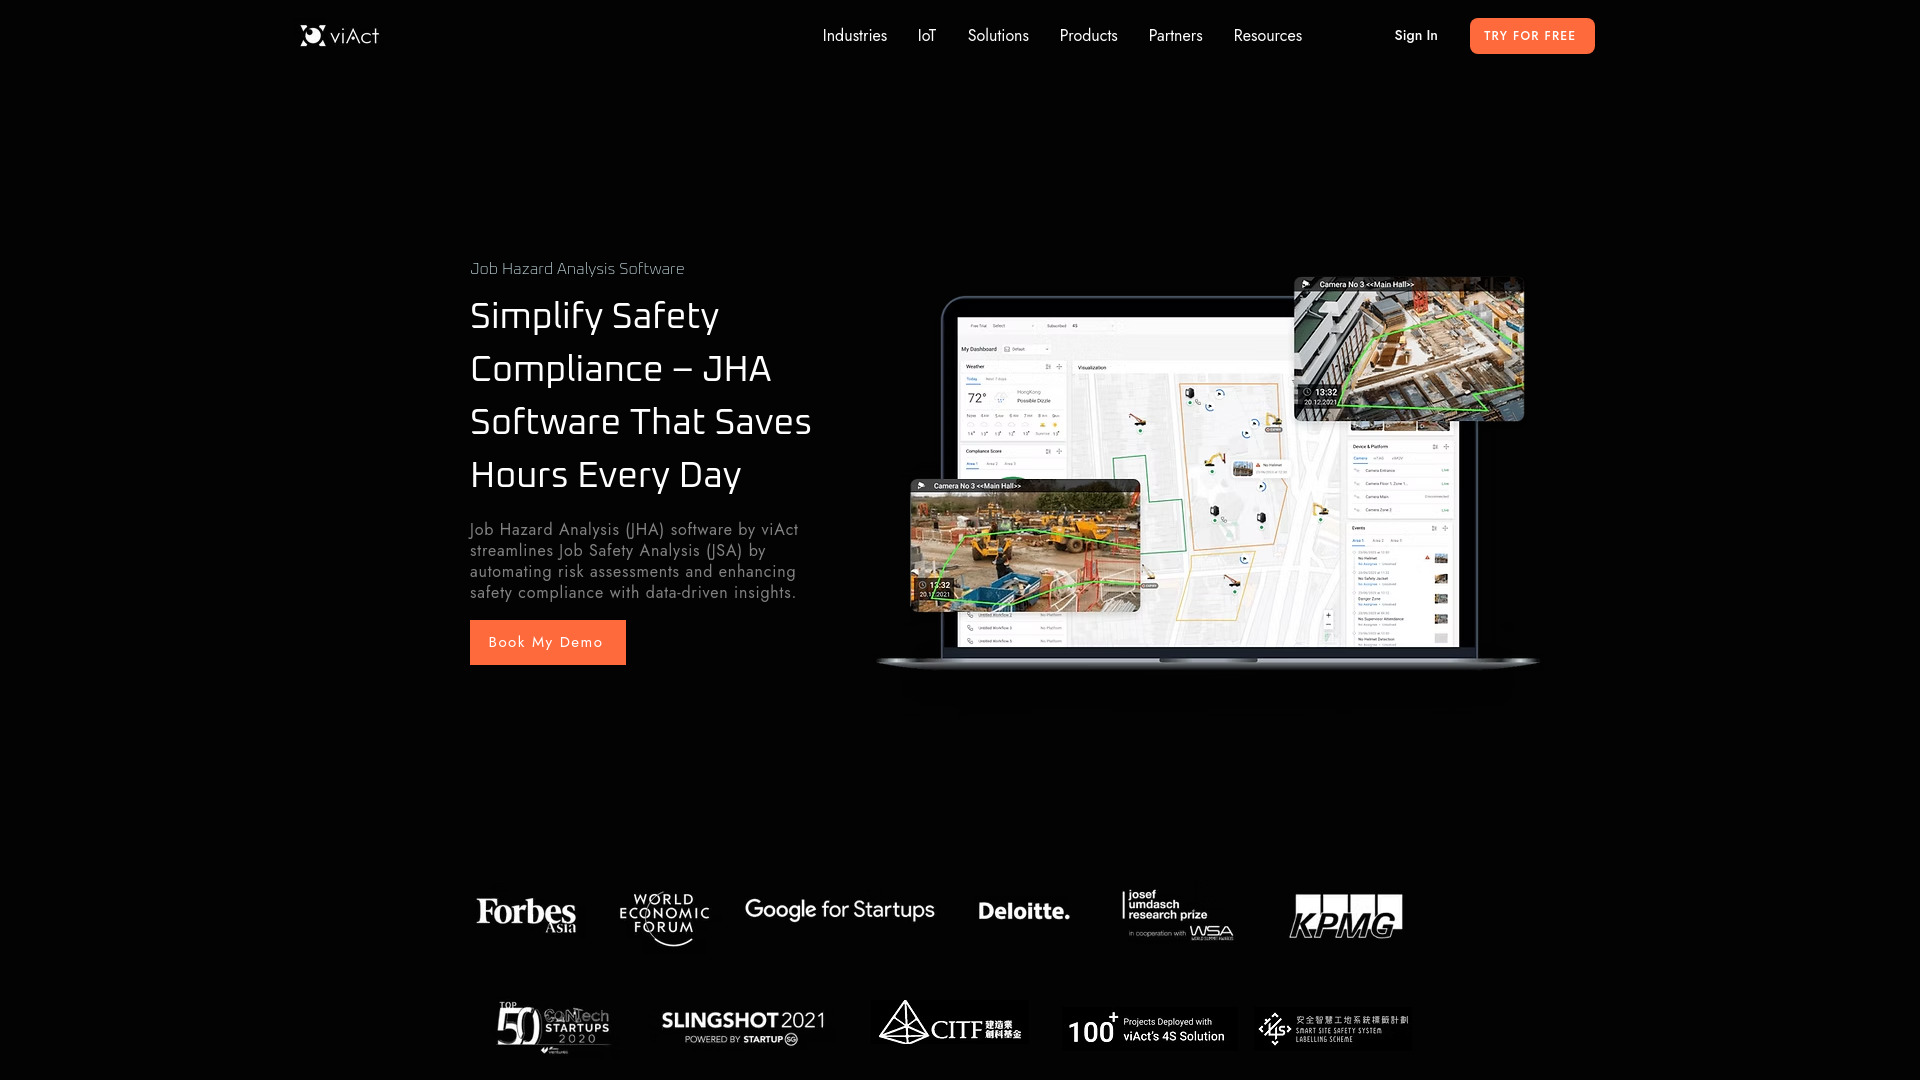
Task: Click the Forbes Asia logo badge
Action: 526,914
